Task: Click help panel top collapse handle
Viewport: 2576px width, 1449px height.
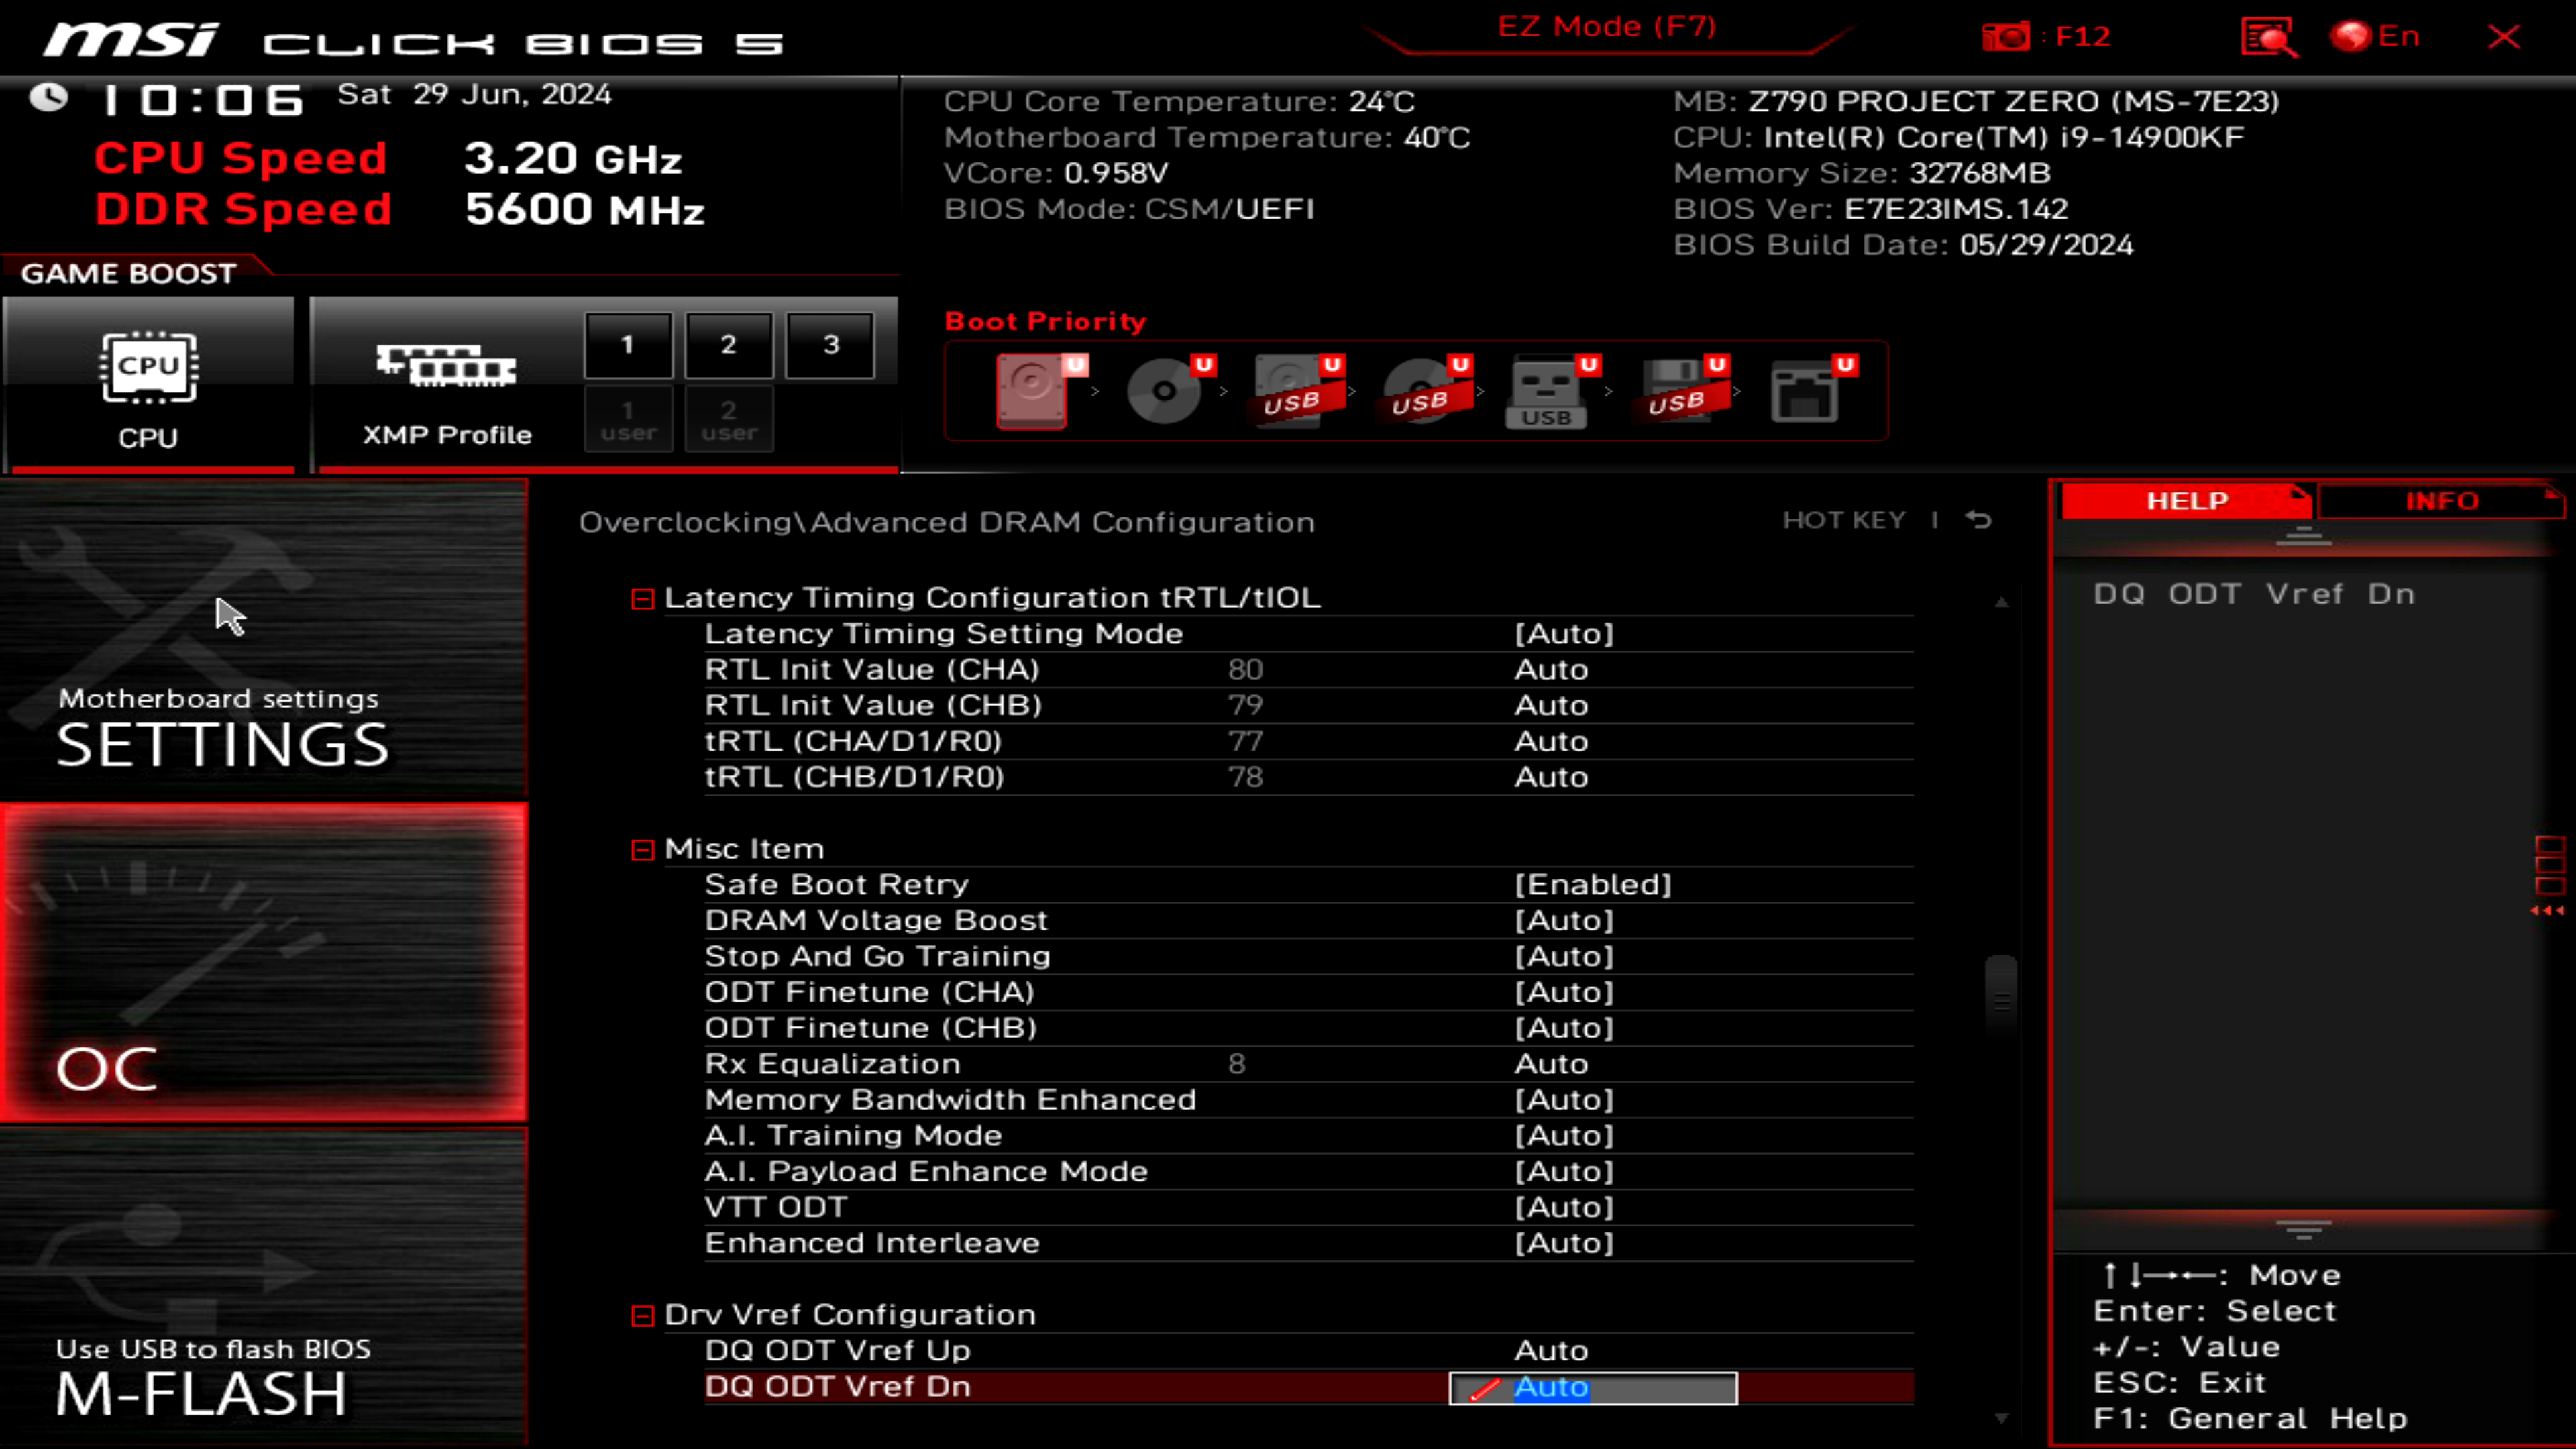Action: tap(2304, 537)
